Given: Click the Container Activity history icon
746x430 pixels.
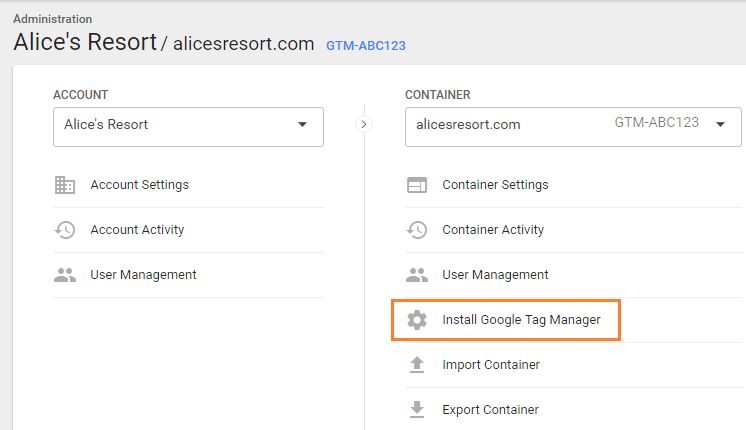Looking at the screenshot, I should [x=417, y=230].
